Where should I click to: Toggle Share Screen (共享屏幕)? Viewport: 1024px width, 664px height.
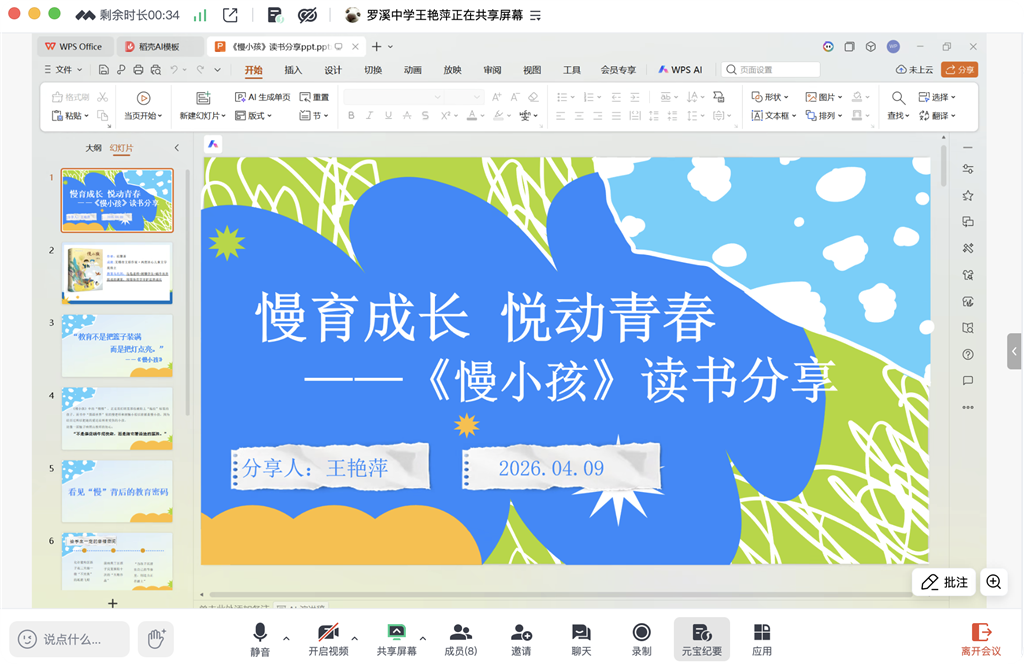(x=396, y=639)
